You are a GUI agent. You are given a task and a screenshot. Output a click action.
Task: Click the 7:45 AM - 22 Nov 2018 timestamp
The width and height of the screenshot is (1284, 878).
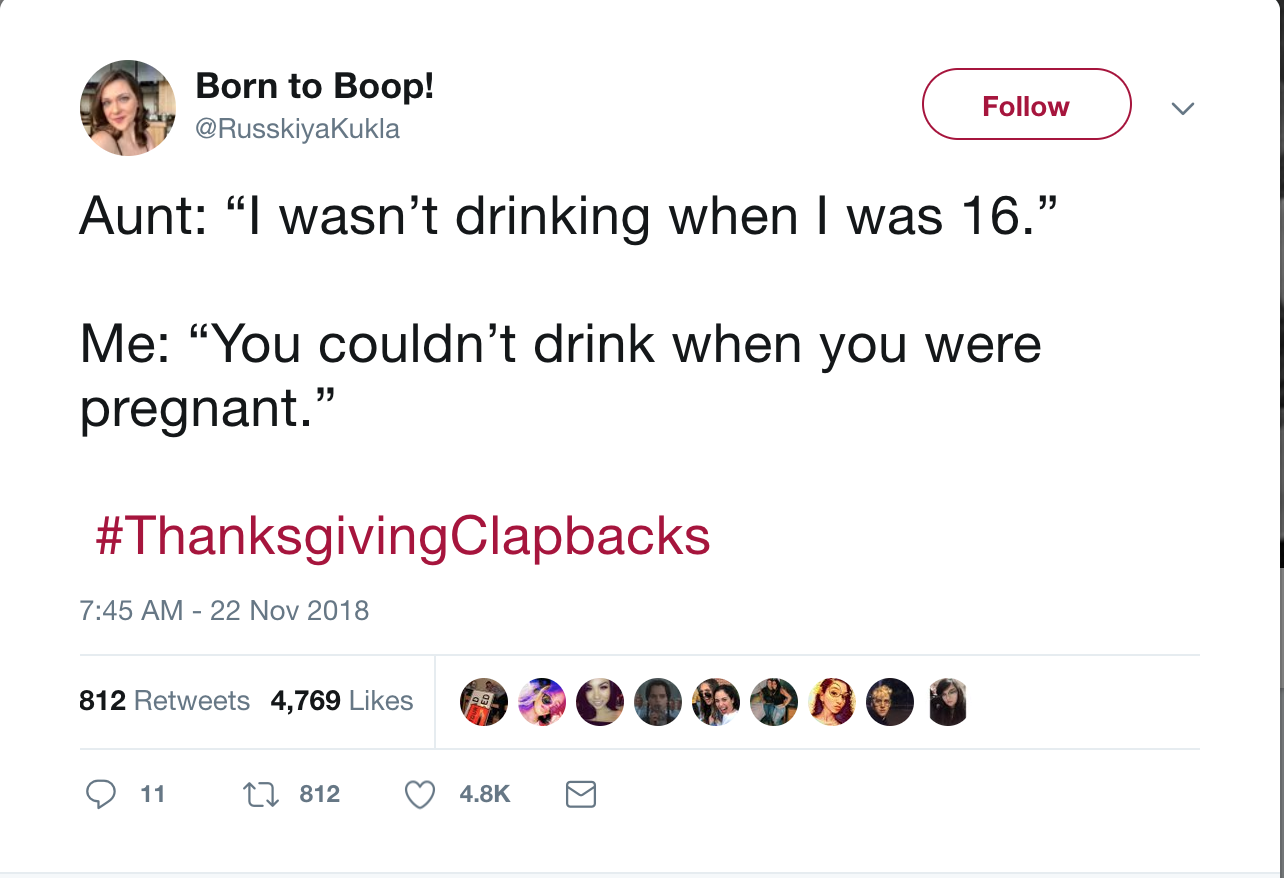pyautogui.click(x=224, y=610)
